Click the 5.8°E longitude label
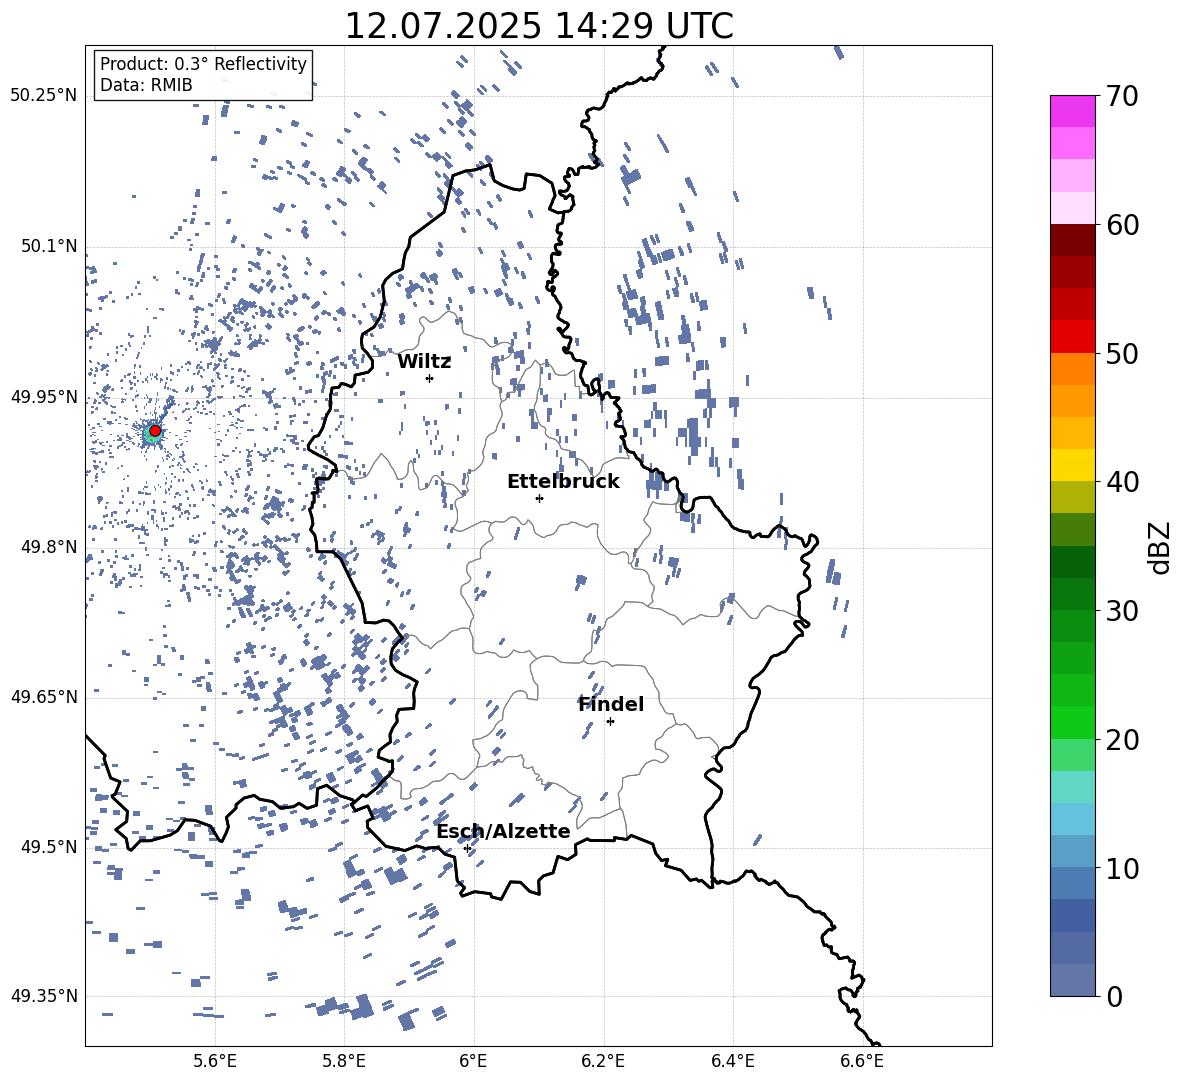Screen dimensions: 1184x1081 click(344, 1061)
